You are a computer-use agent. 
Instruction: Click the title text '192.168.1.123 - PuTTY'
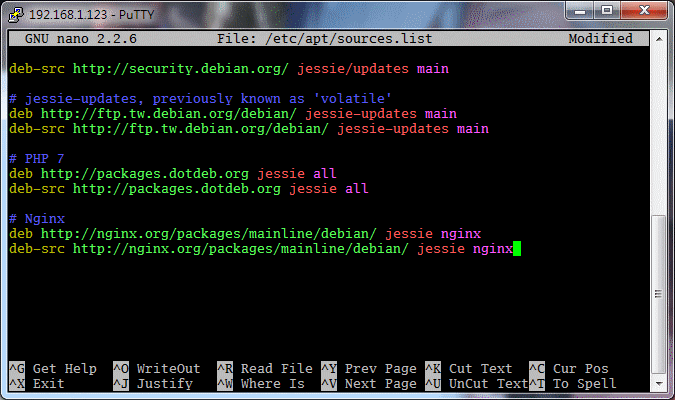click(92, 15)
